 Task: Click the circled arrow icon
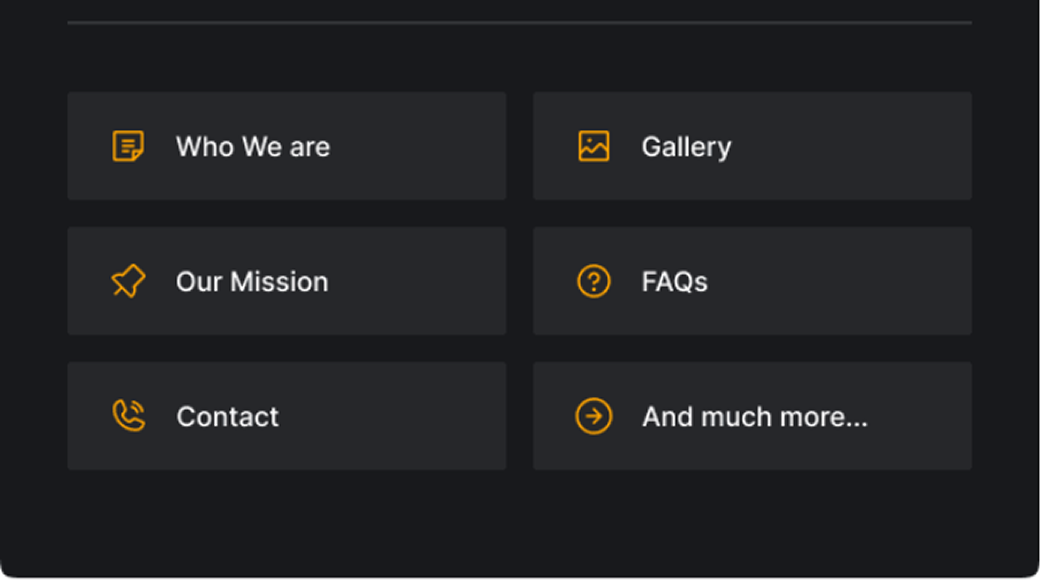593,416
